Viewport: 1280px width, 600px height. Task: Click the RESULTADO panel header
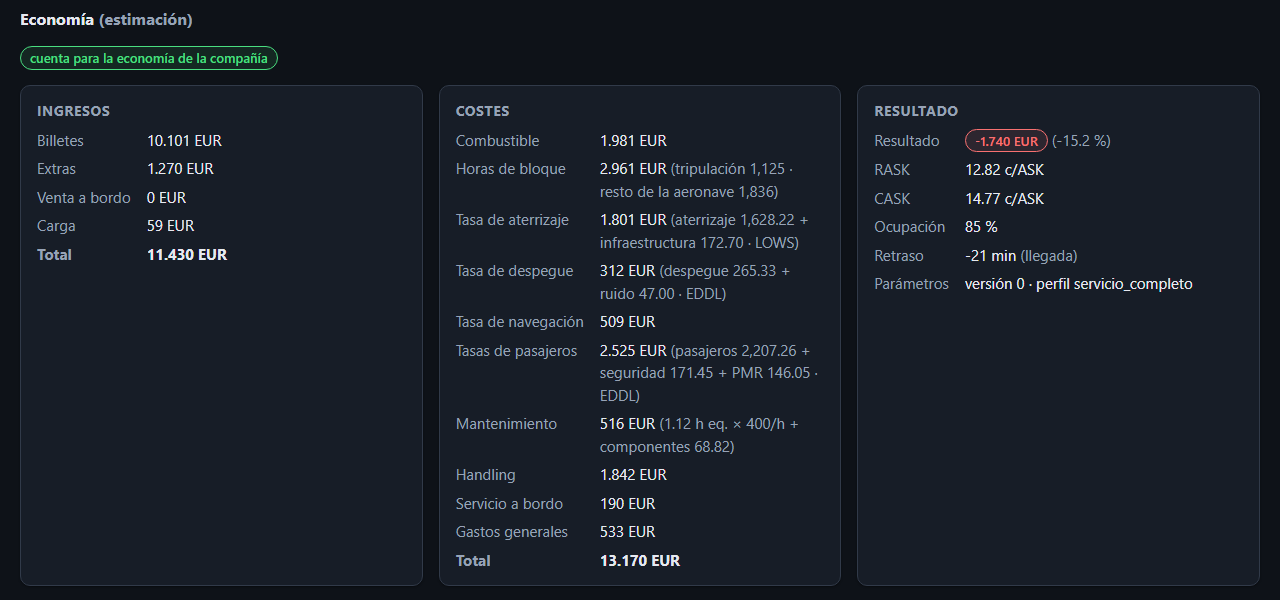[x=916, y=111]
